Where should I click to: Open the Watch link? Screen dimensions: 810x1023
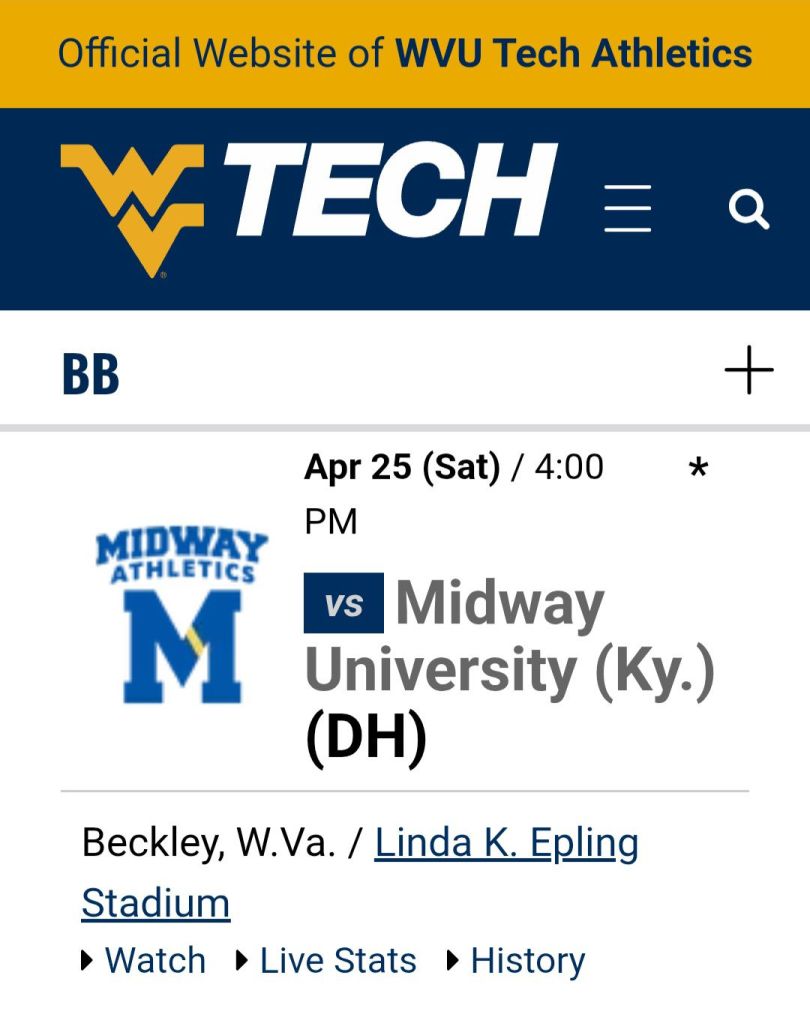point(155,961)
